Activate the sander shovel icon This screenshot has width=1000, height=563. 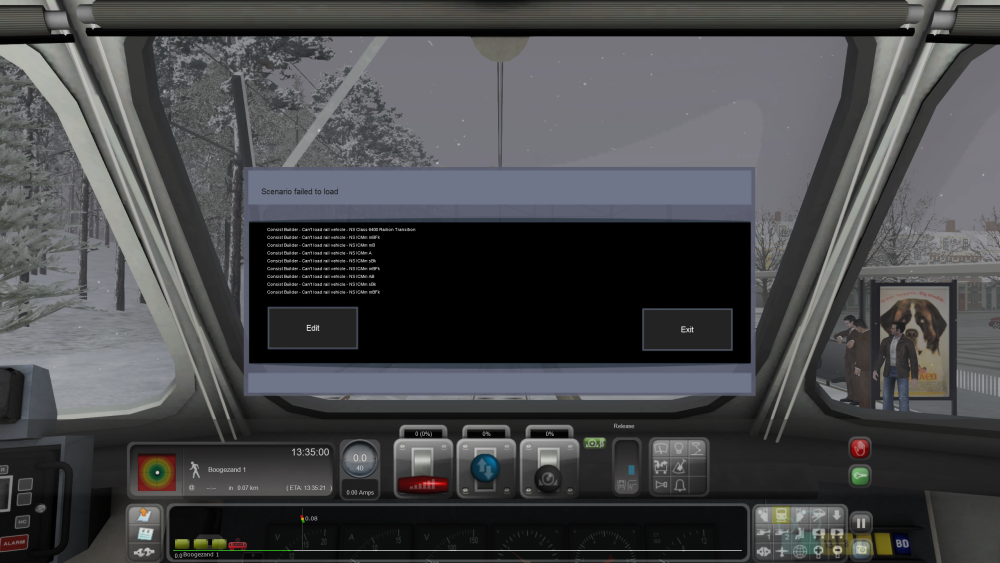click(x=679, y=467)
